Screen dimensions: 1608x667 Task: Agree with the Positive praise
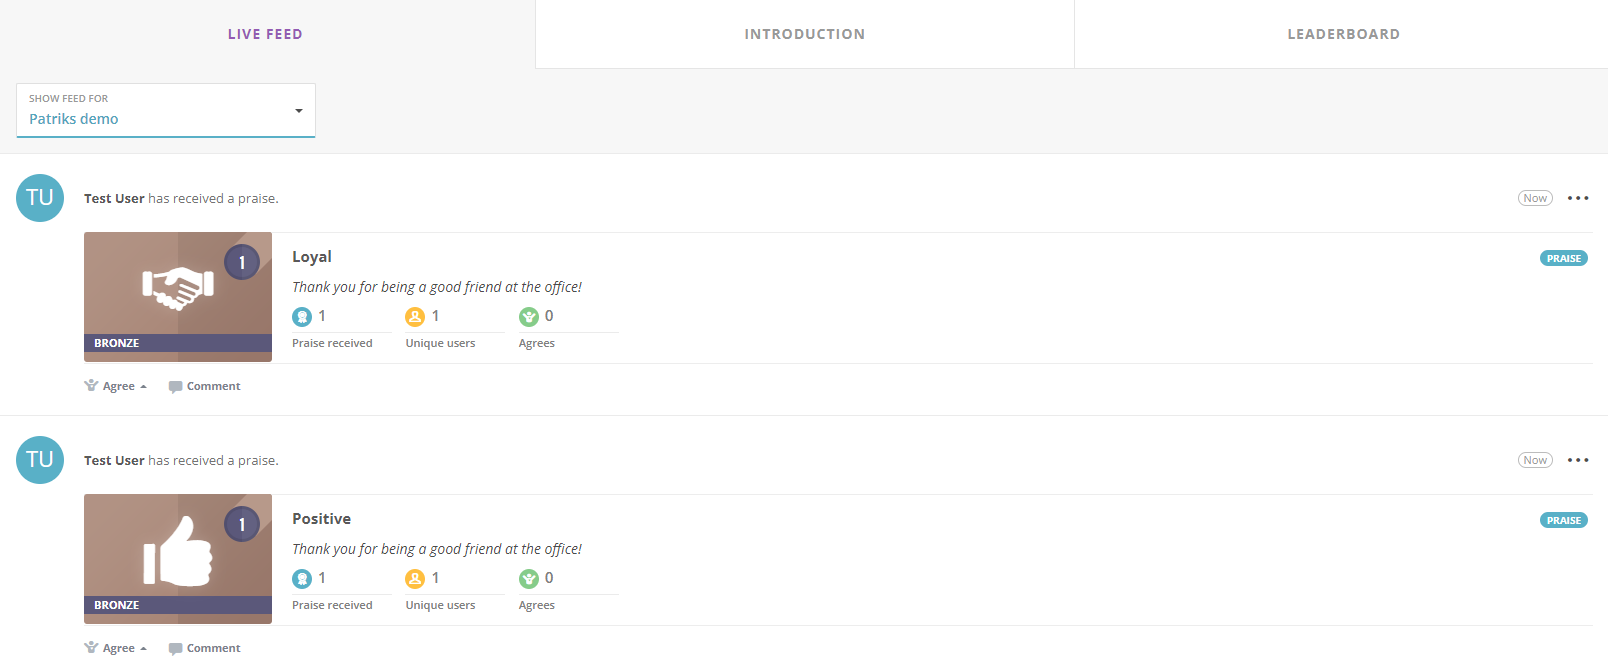coord(116,648)
